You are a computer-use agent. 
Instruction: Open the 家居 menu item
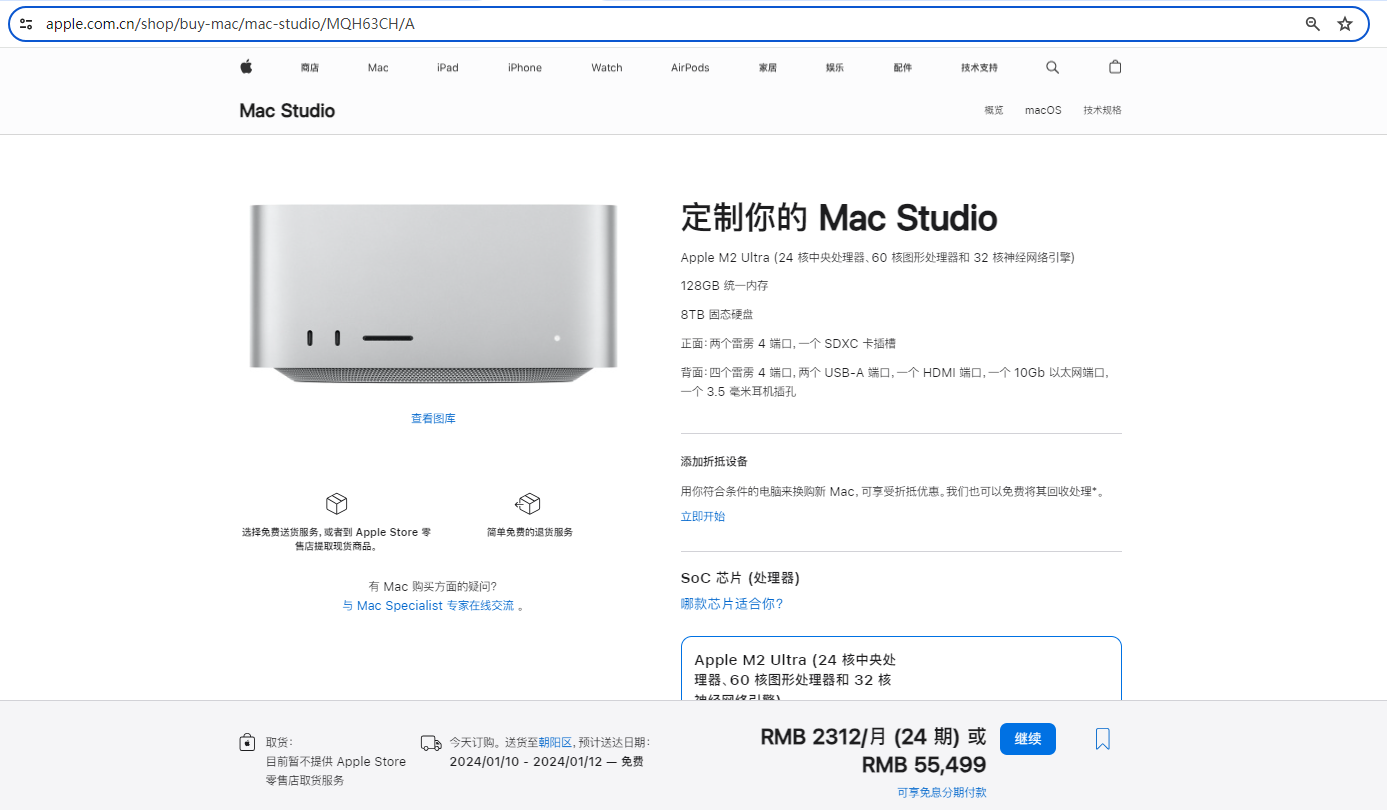tap(768, 68)
